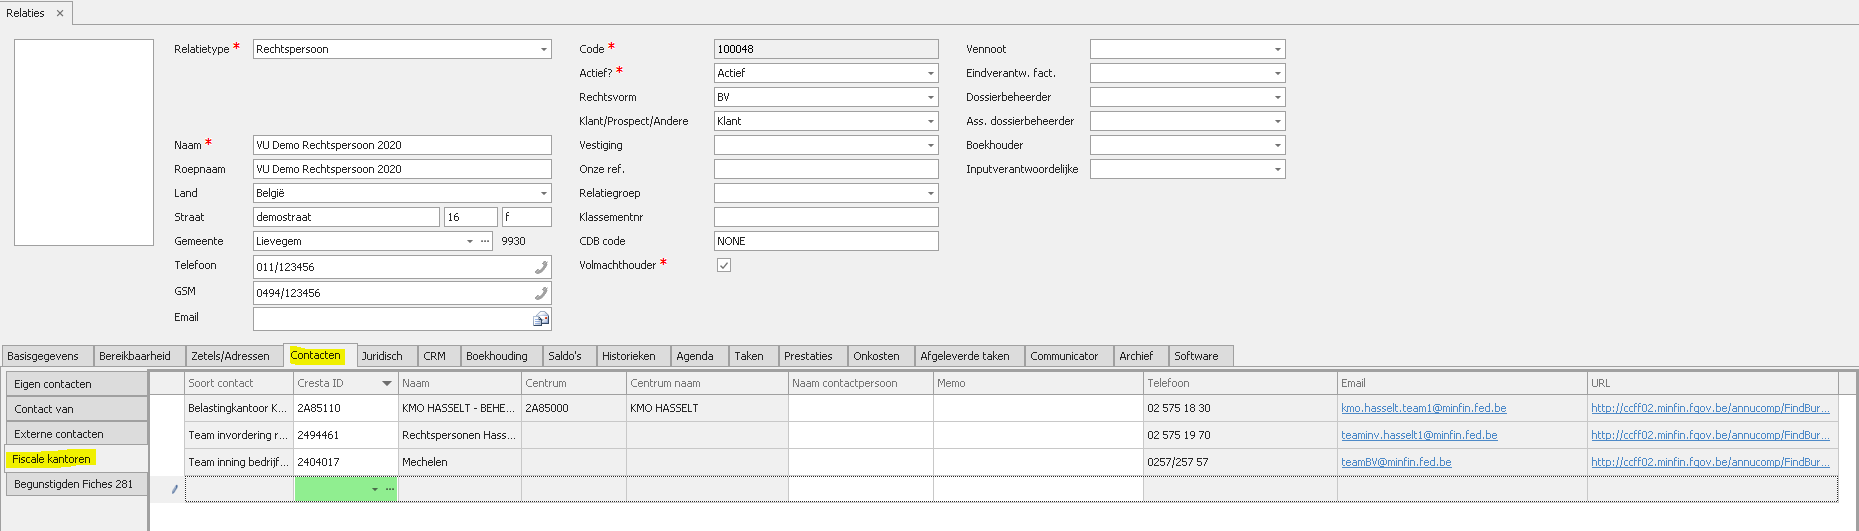This screenshot has width=1859, height=531.
Task: Click the ellipsis button in green Cresta ID cell
Action: 390,489
